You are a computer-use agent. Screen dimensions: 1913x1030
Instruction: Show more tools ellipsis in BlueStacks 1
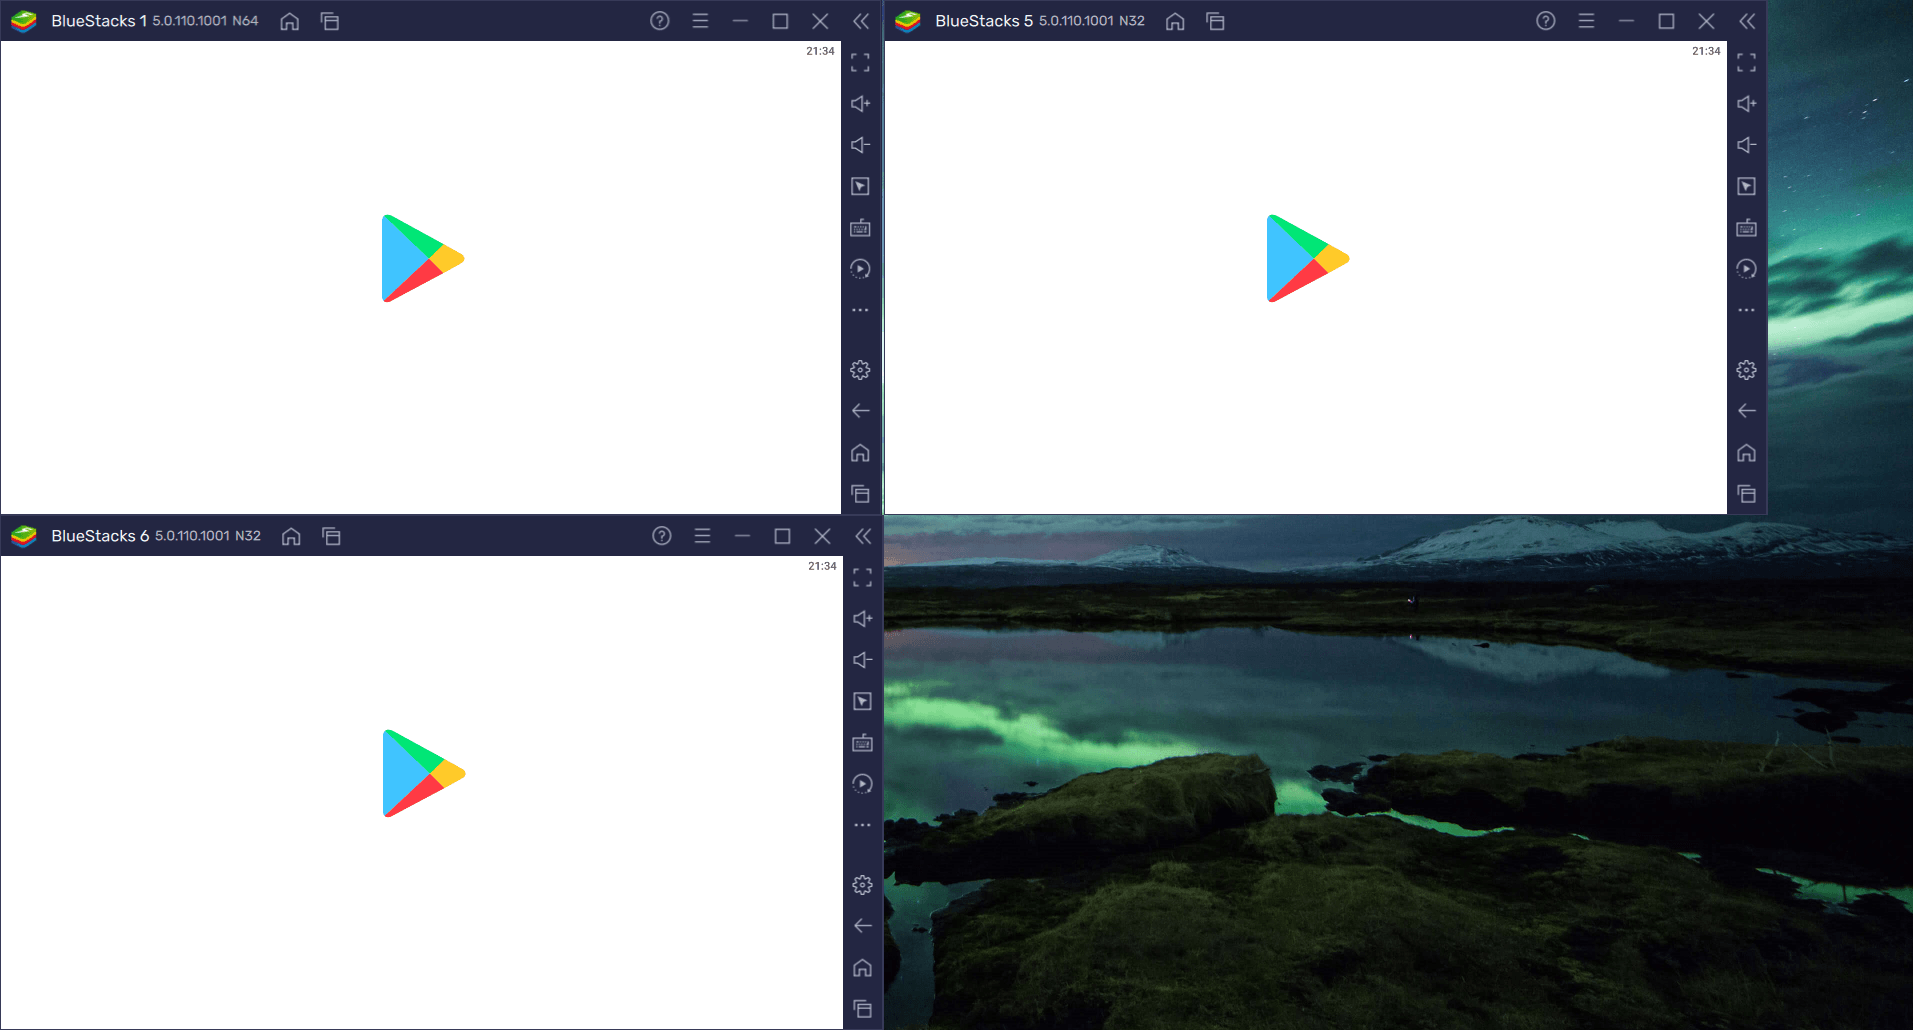(860, 310)
